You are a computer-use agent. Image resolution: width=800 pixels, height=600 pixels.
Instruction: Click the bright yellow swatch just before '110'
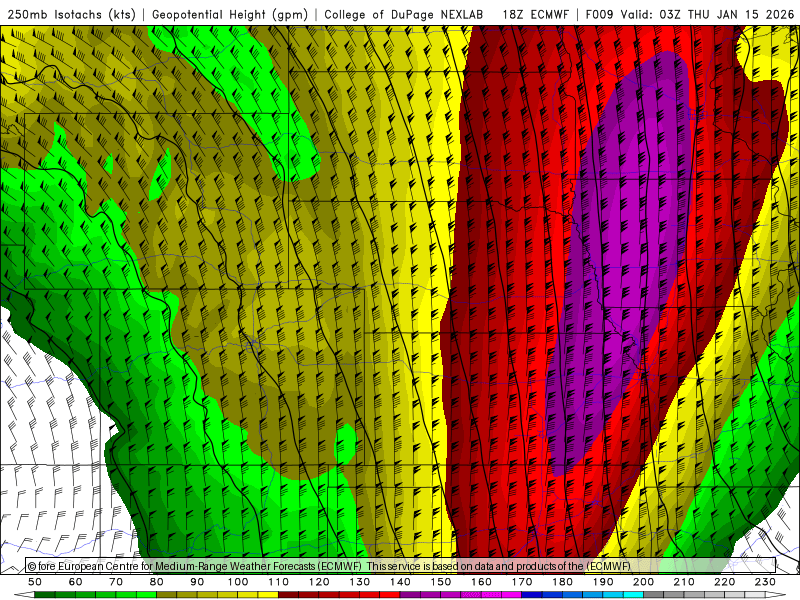click(x=268, y=595)
